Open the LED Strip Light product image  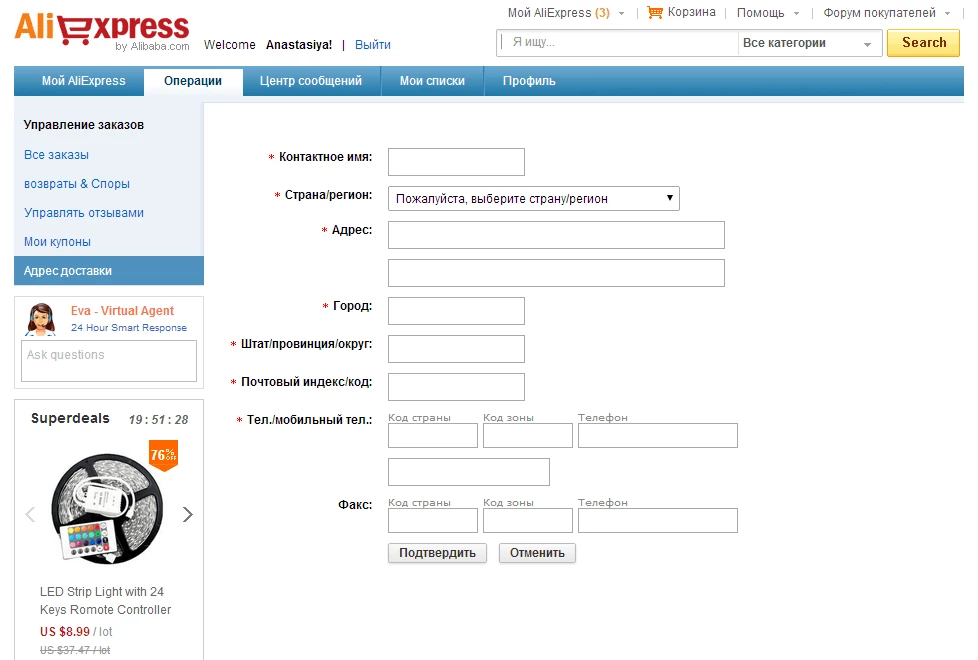pyautogui.click(x=108, y=510)
